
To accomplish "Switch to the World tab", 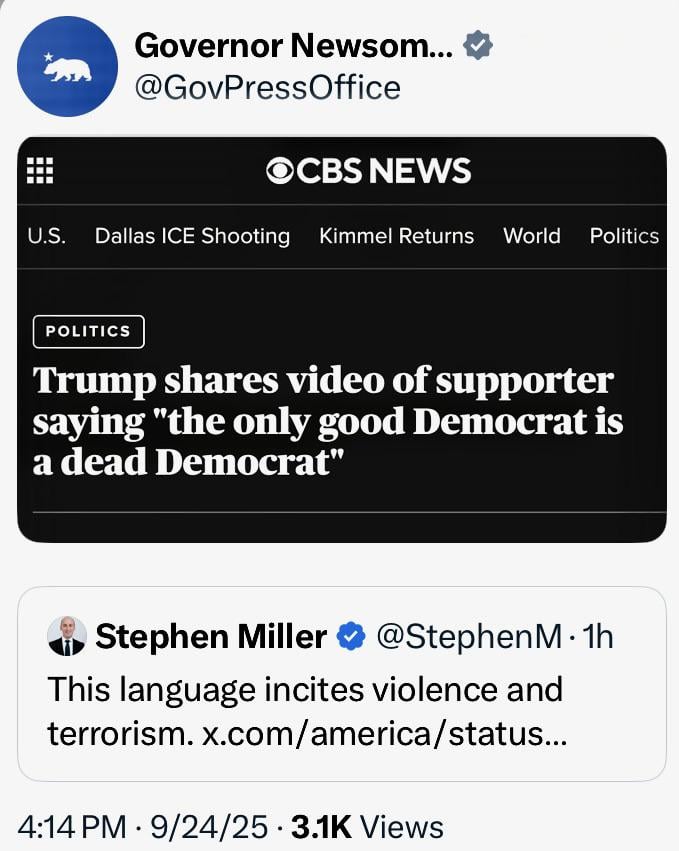I will click(x=531, y=236).
